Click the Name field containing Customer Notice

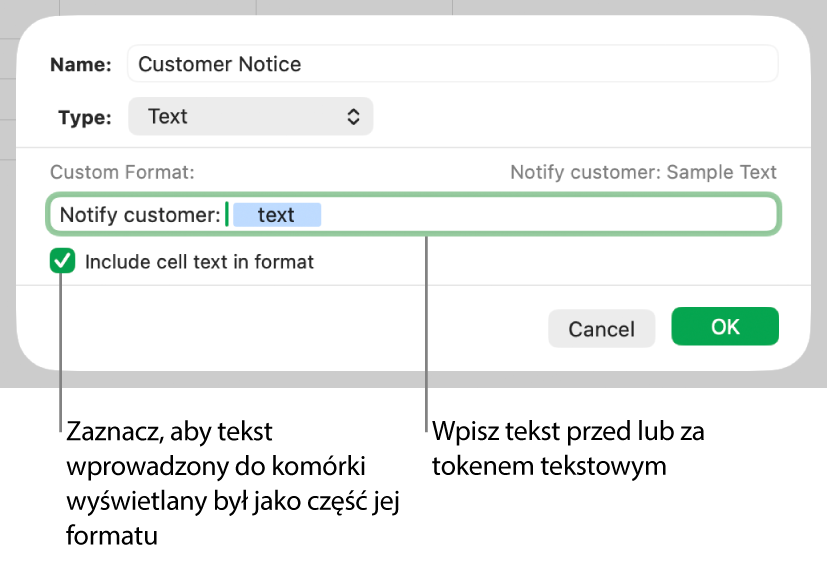[x=452, y=64]
